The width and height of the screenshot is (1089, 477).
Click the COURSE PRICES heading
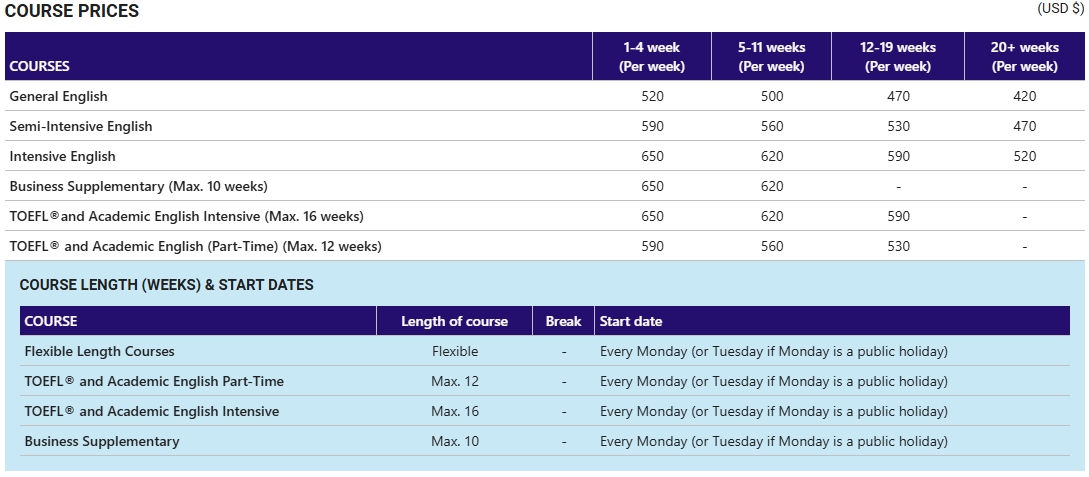pyautogui.click(x=72, y=12)
